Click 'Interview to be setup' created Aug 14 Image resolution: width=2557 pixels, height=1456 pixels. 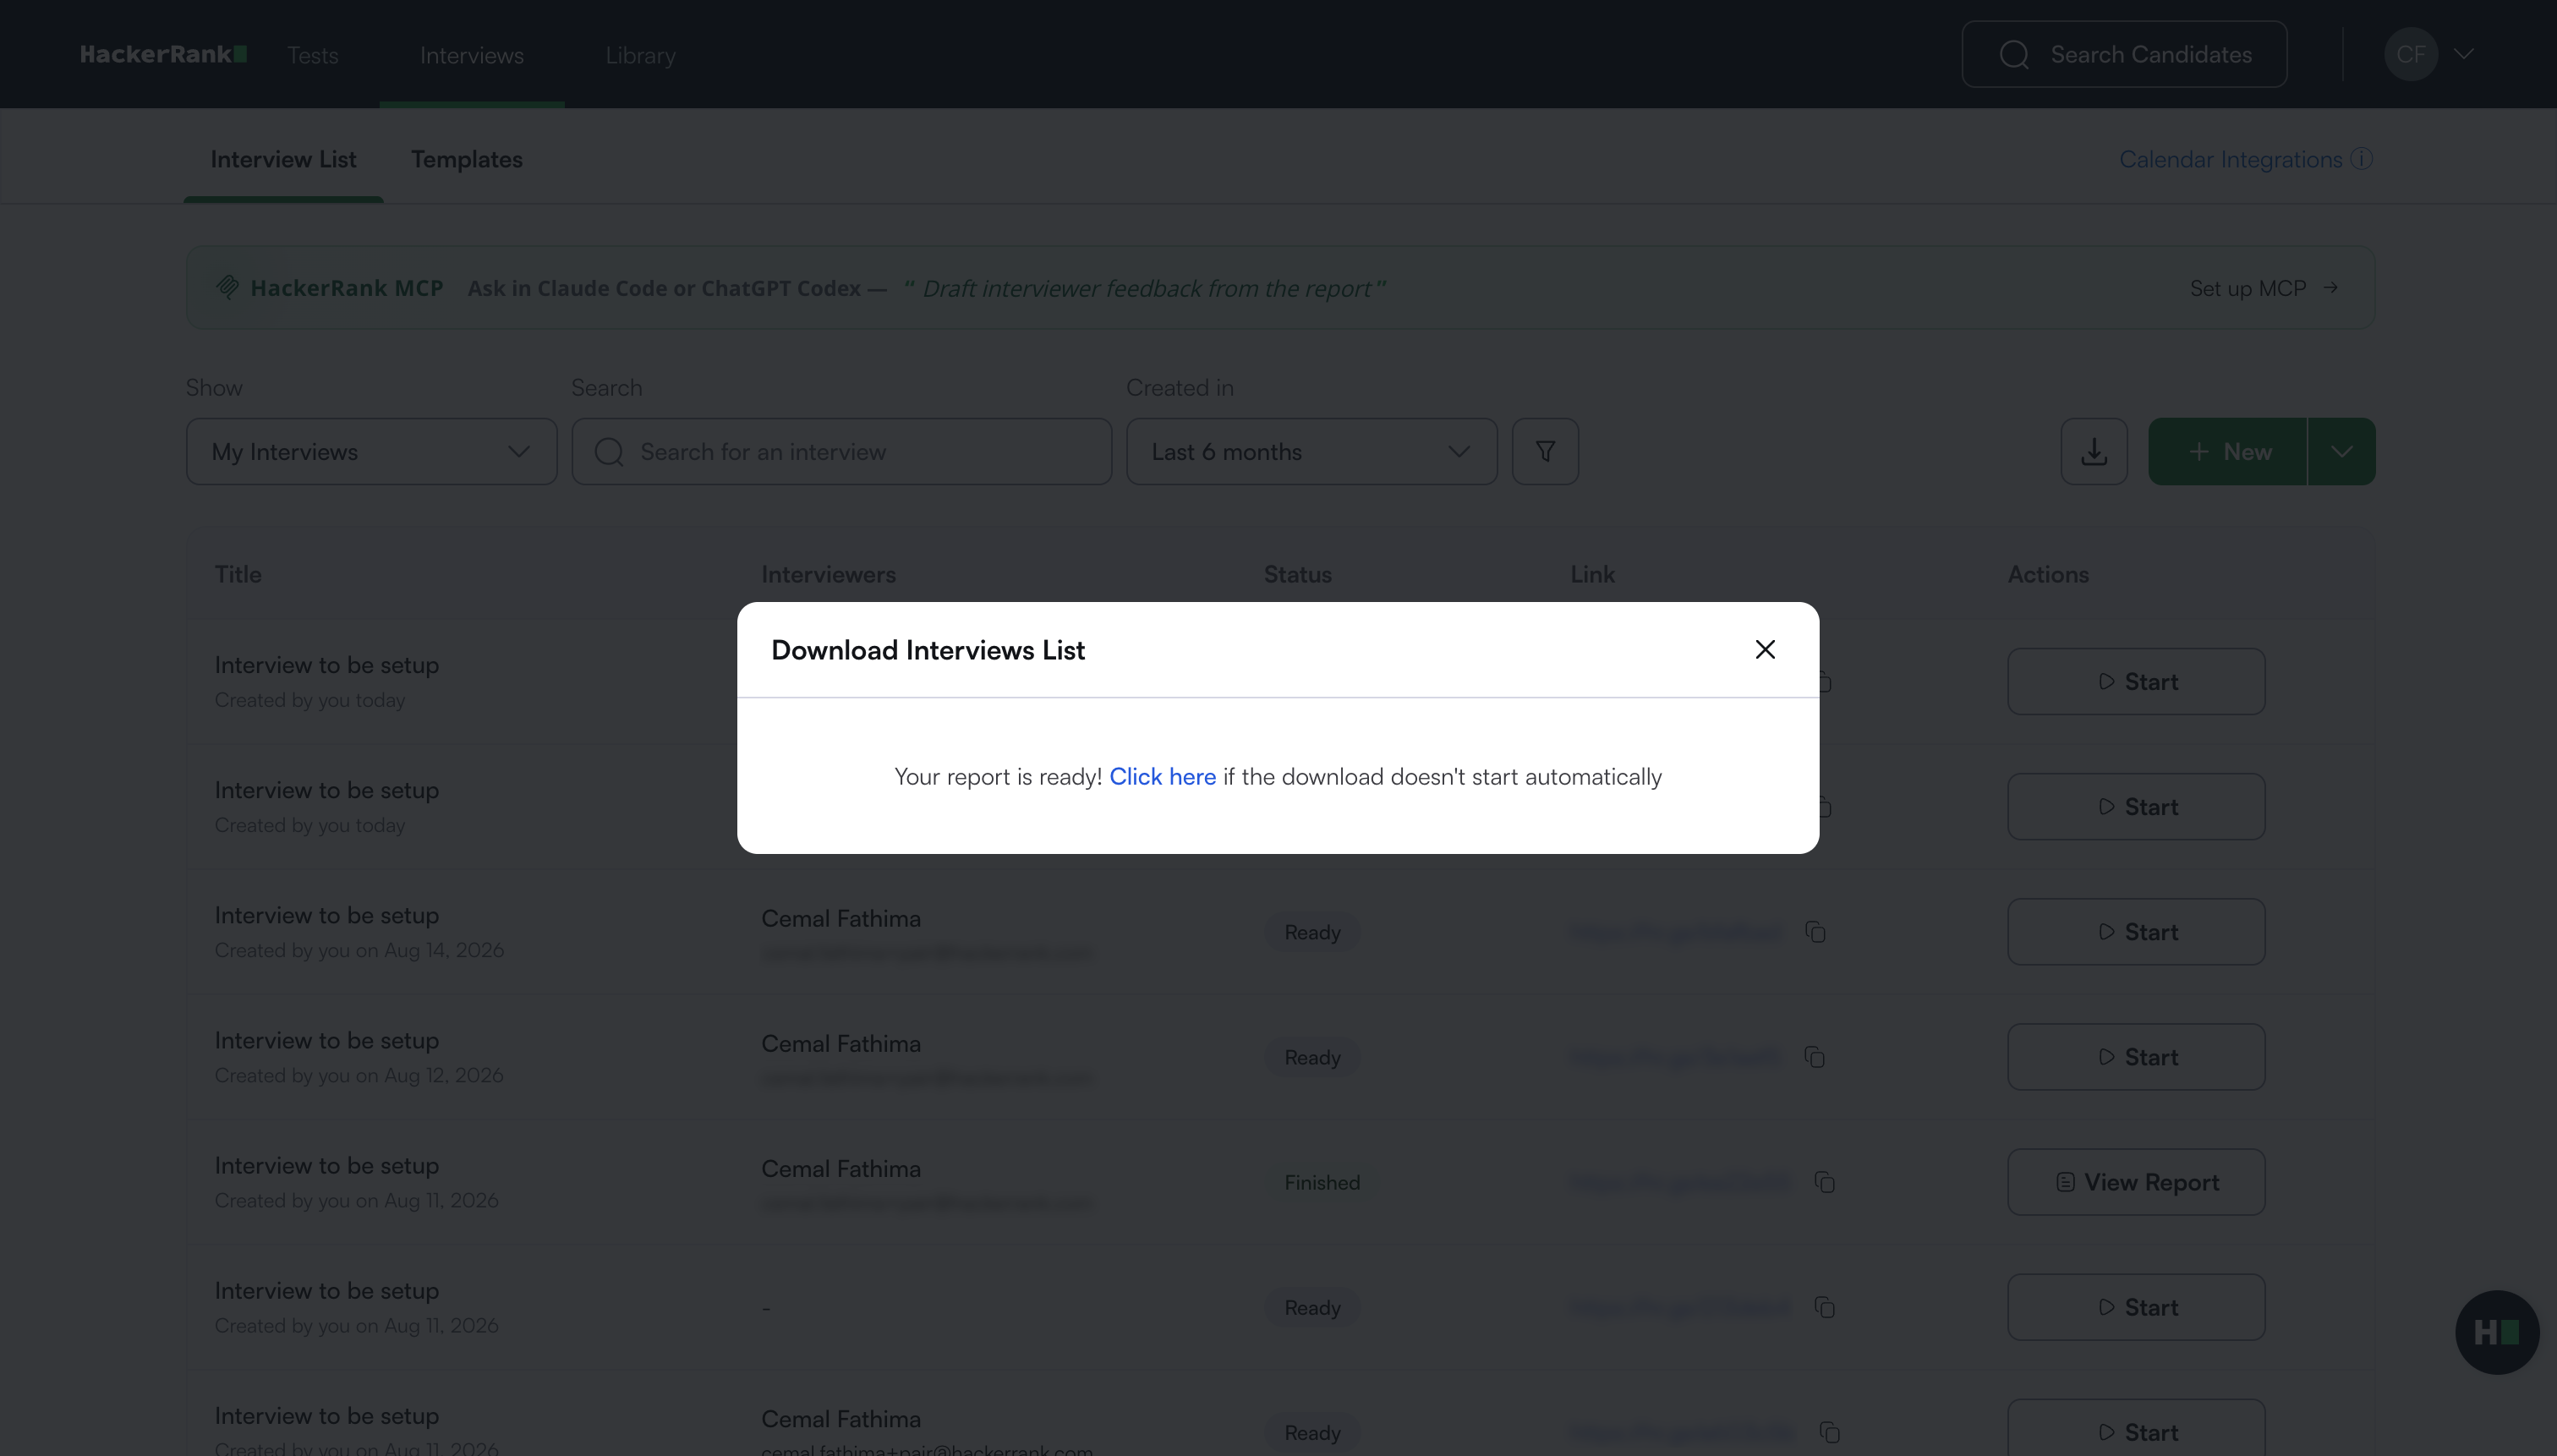tap(327, 915)
